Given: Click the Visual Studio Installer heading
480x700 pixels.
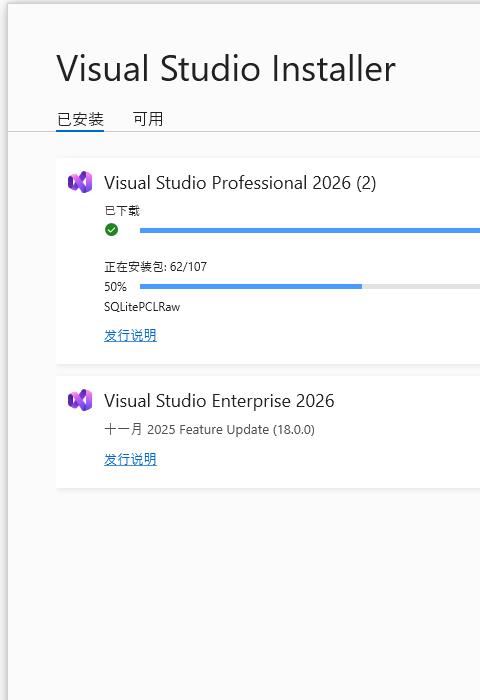Looking at the screenshot, I should point(226,68).
